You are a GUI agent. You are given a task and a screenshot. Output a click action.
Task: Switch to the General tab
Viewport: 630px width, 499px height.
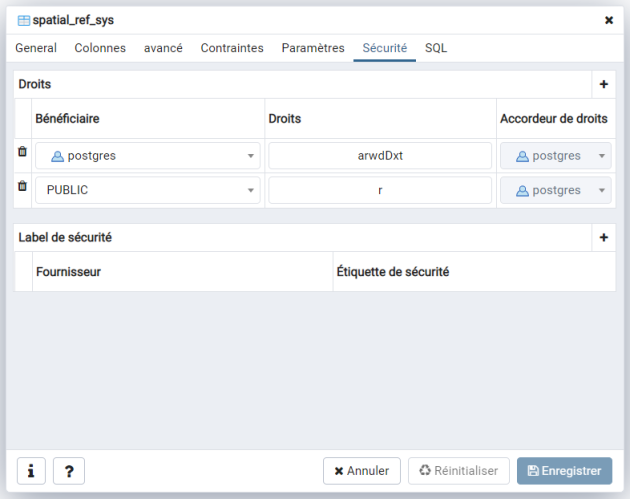tap(36, 48)
